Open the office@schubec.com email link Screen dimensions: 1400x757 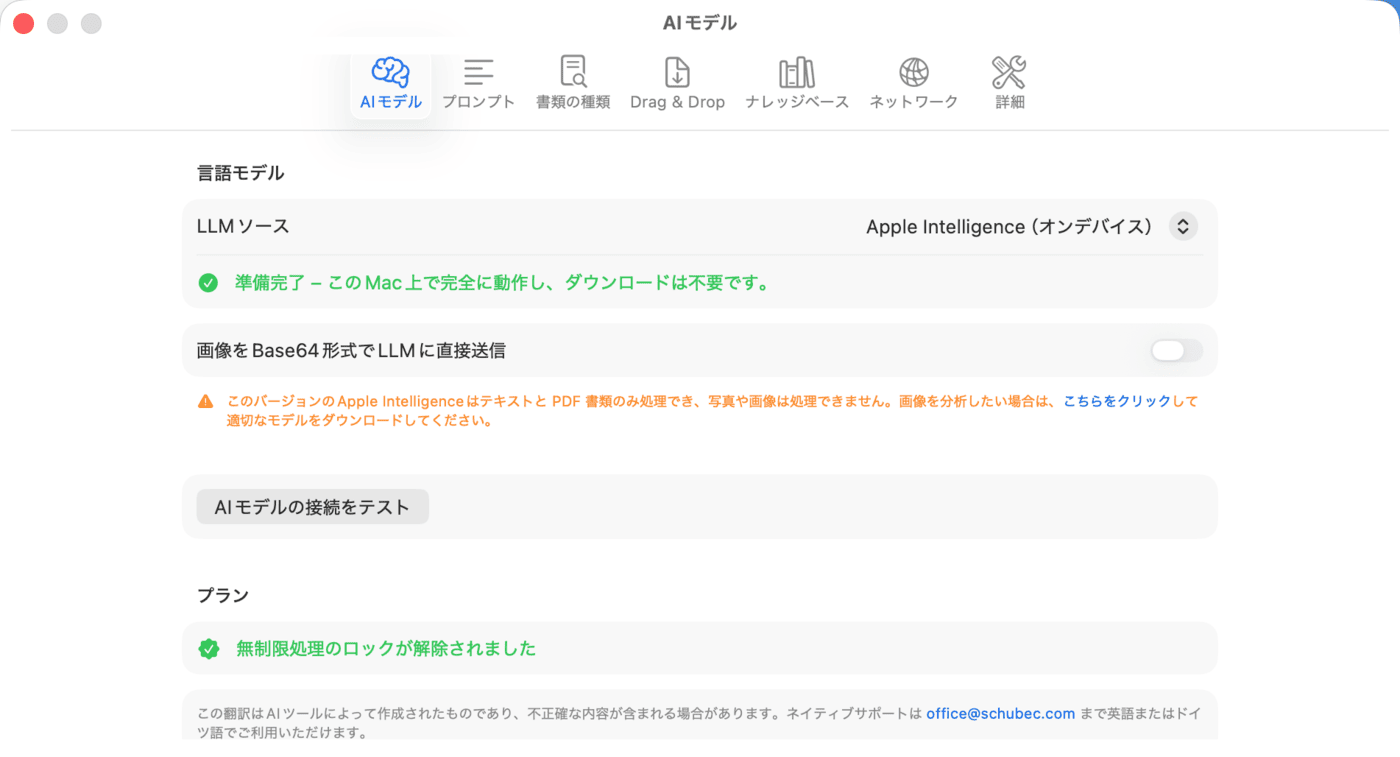tap(1000, 714)
